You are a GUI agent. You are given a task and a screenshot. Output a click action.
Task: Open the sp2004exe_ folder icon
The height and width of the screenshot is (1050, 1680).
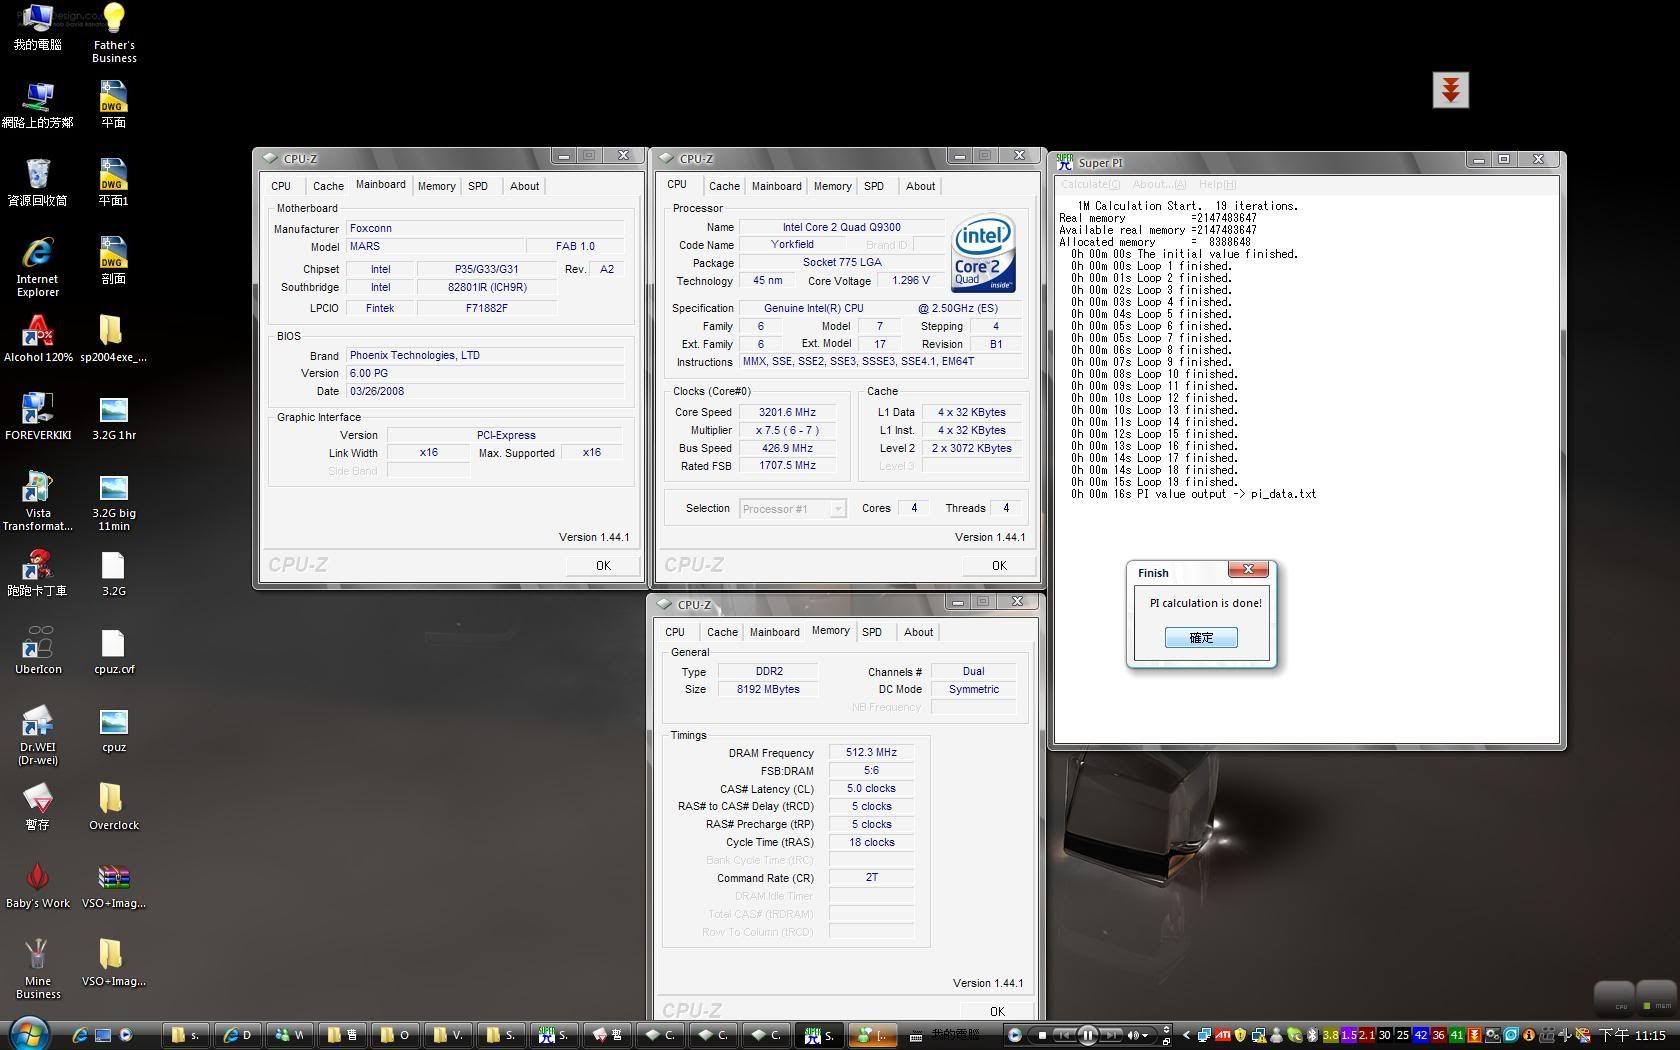113,339
